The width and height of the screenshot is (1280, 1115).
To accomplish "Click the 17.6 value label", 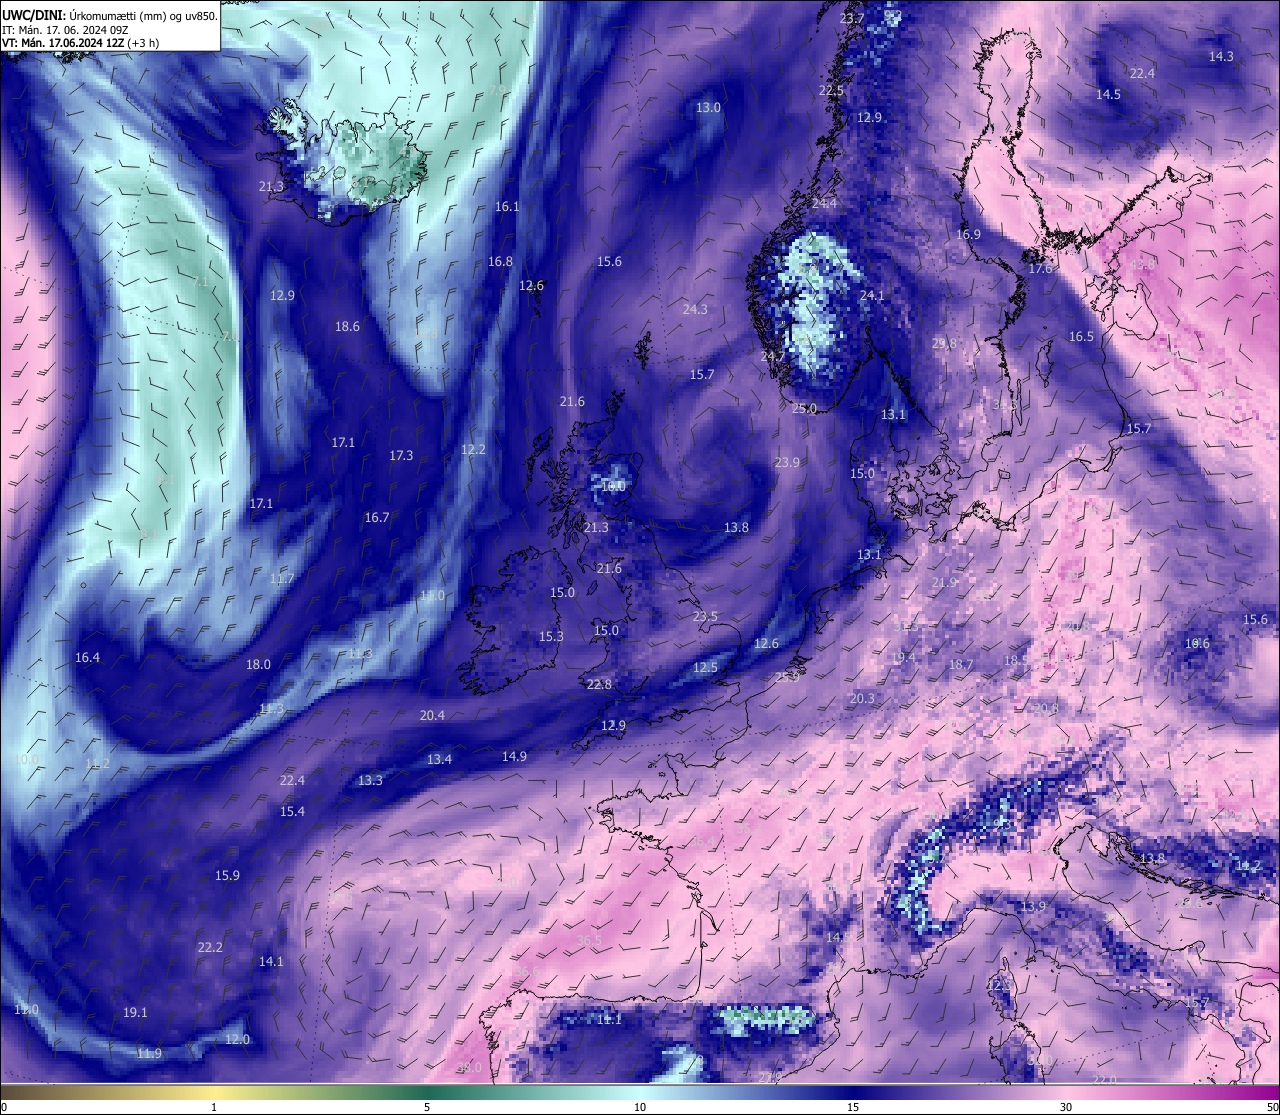I will pos(1040,268).
